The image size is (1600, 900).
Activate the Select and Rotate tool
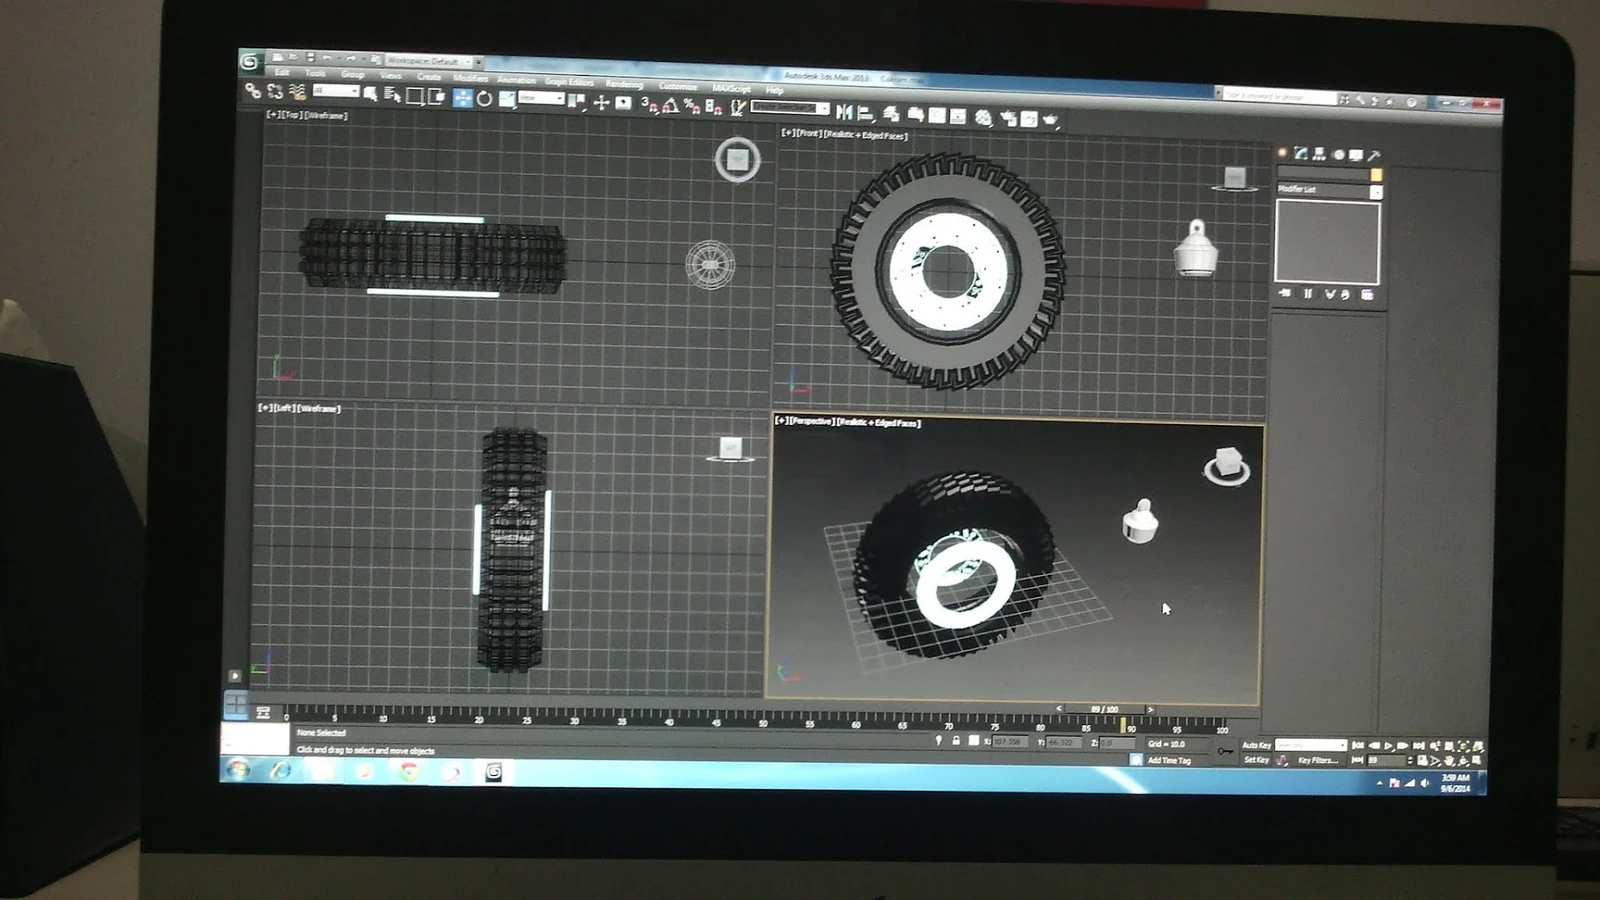click(x=484, y=99)
